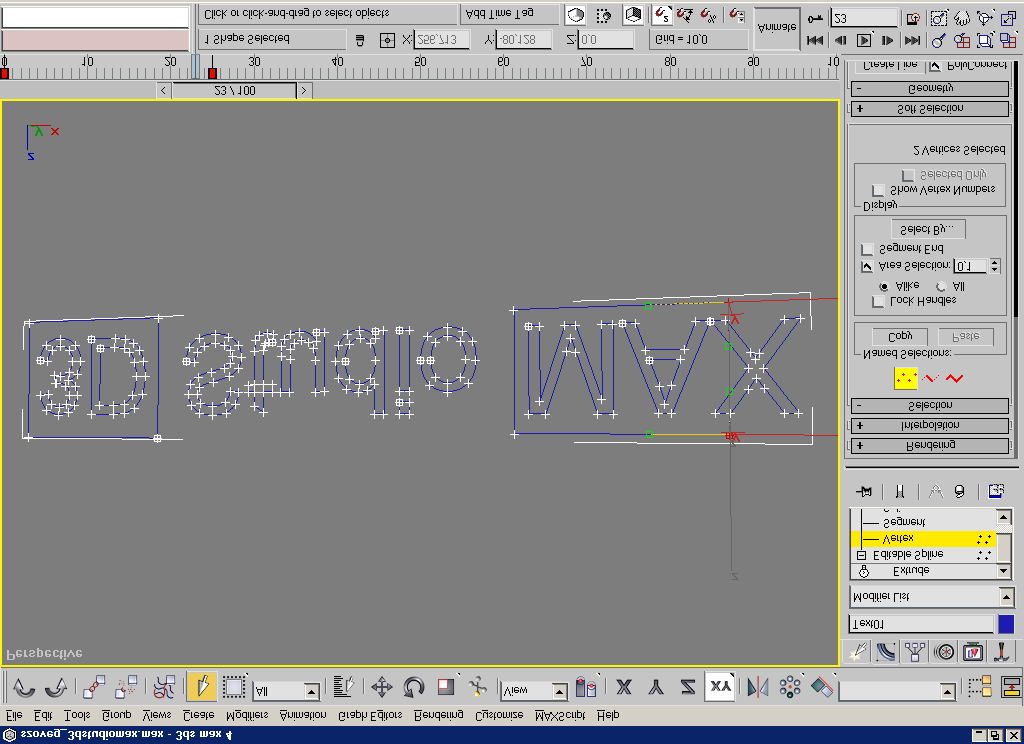Toggle the Angle Snap magnet icon
This screenshot has width=1024, height=744.
[684, 14]
